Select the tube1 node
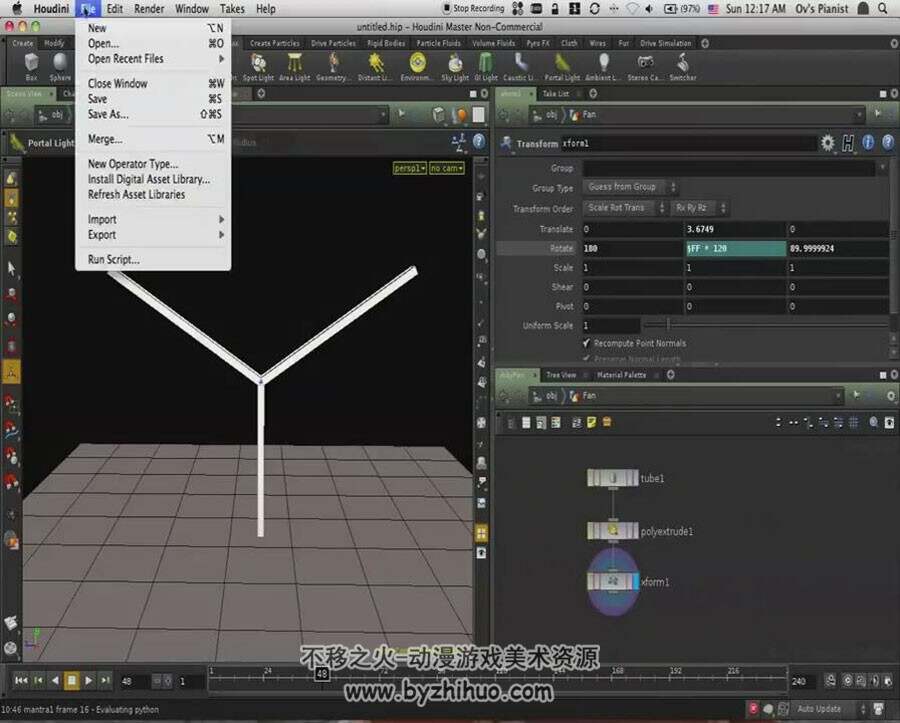This screenshot has height=723, width=900. (x=612, y=478)
